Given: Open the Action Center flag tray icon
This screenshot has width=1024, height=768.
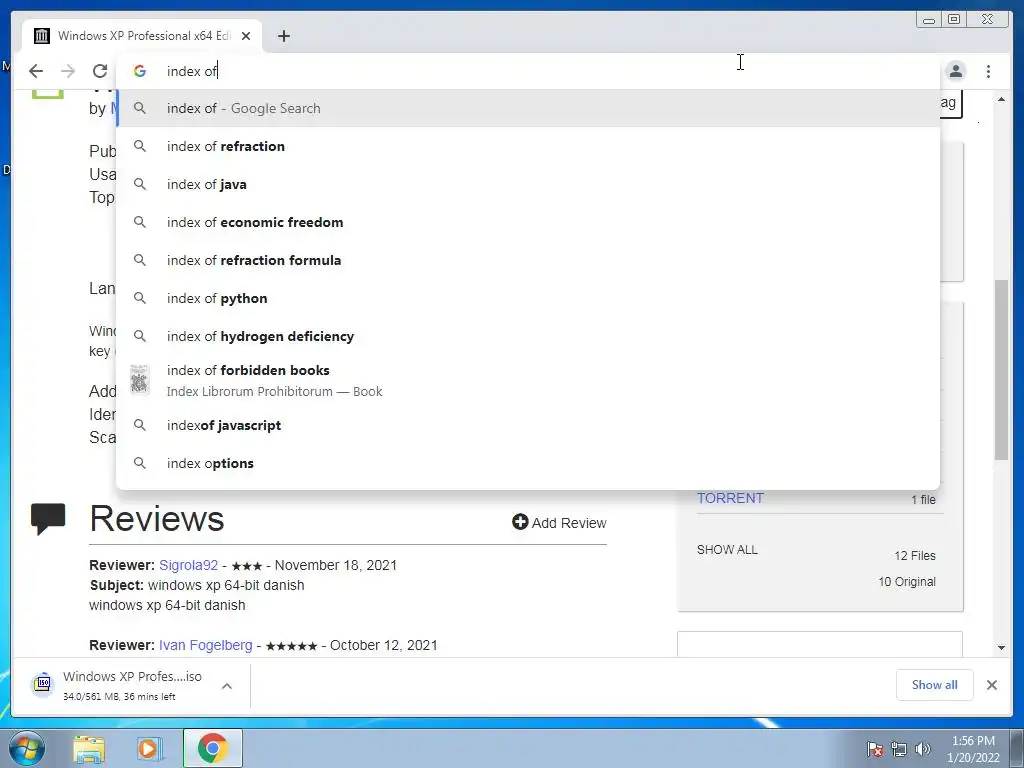Looking at the screenshot, I should coord(875,749).
